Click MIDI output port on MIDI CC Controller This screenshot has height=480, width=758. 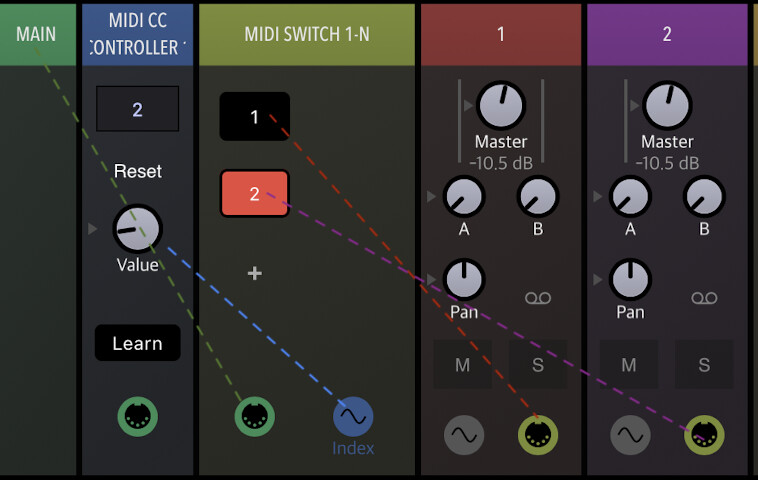137,416
